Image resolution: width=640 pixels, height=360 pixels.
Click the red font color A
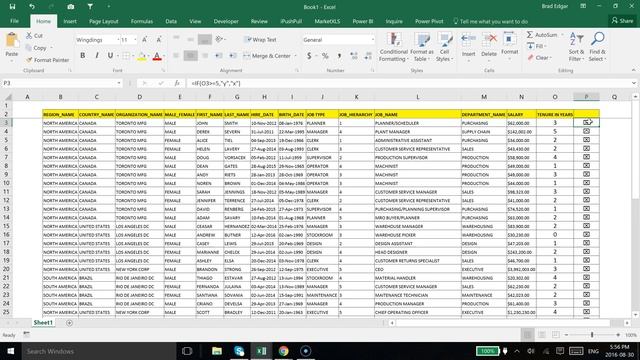tap(157, 56)
